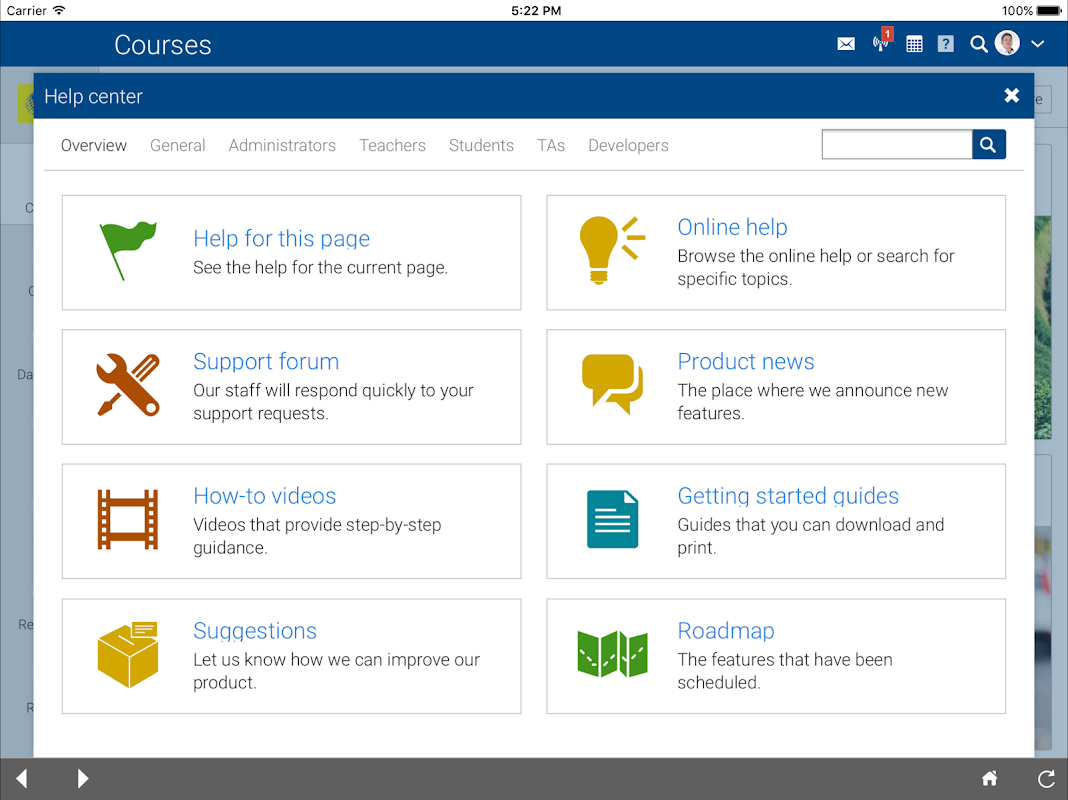Screen dimensions: 1068x800
Task: Switch to the Administrators tab
Action: (x=282, y=146)
